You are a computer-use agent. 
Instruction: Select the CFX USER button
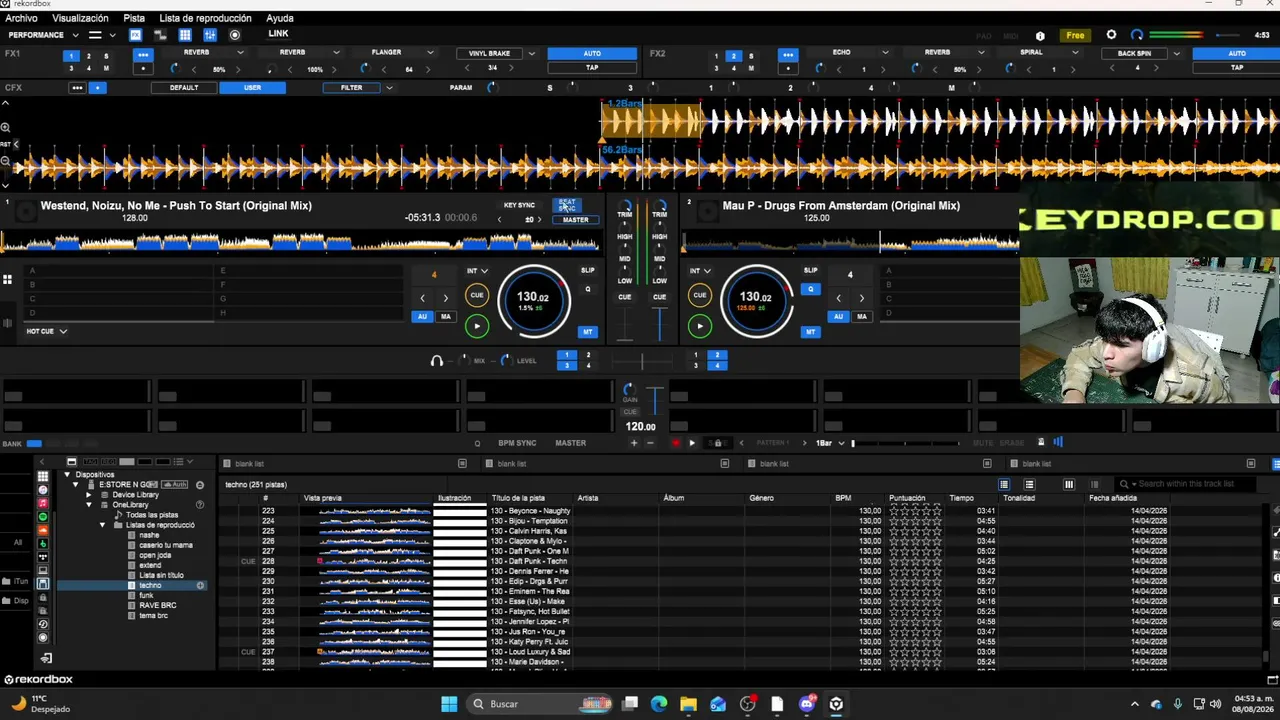252,88
